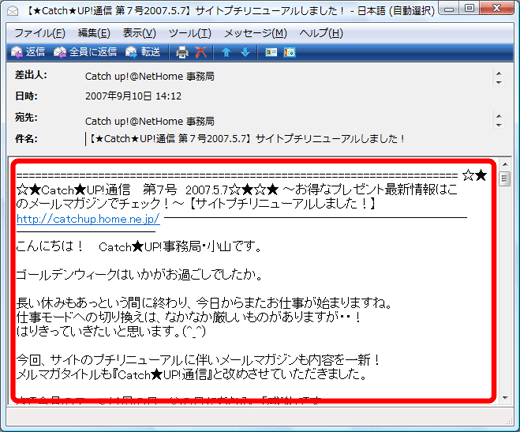Open the ツール(T) menu
This screenshot has width=520, height=432.
(190, 33)
